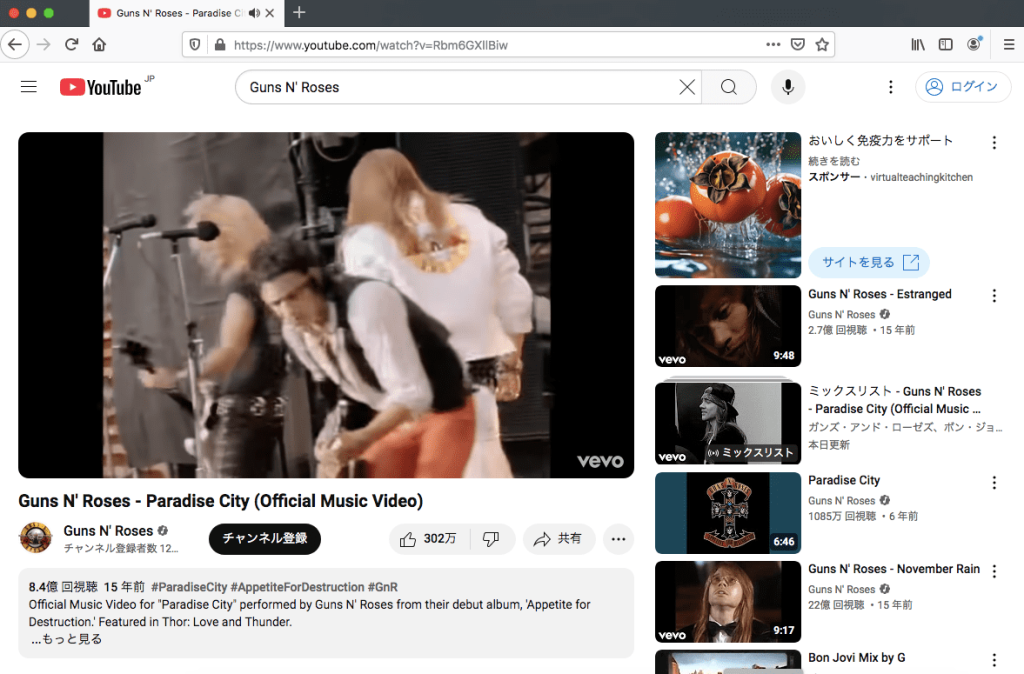Open the November Rain thumbnail
The width and height of the screenshot is (1024, 674).
coord(728,602)
